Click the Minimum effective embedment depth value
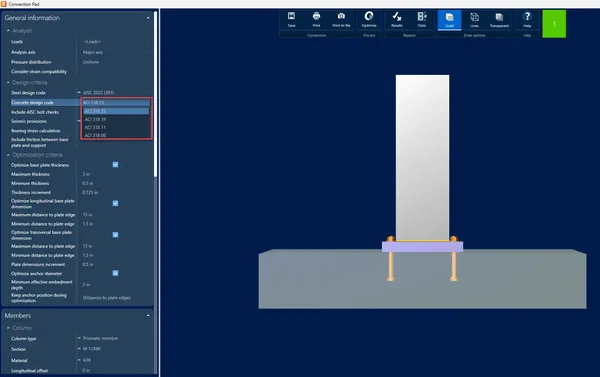Image resolution: width=600 pixels, height=377 pixels. (86, 284)
